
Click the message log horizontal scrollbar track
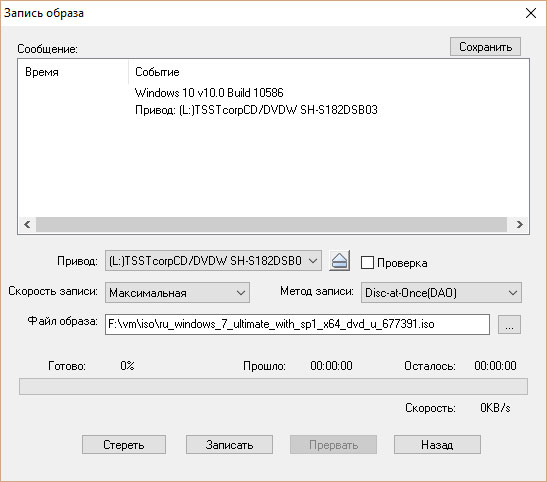271,224
